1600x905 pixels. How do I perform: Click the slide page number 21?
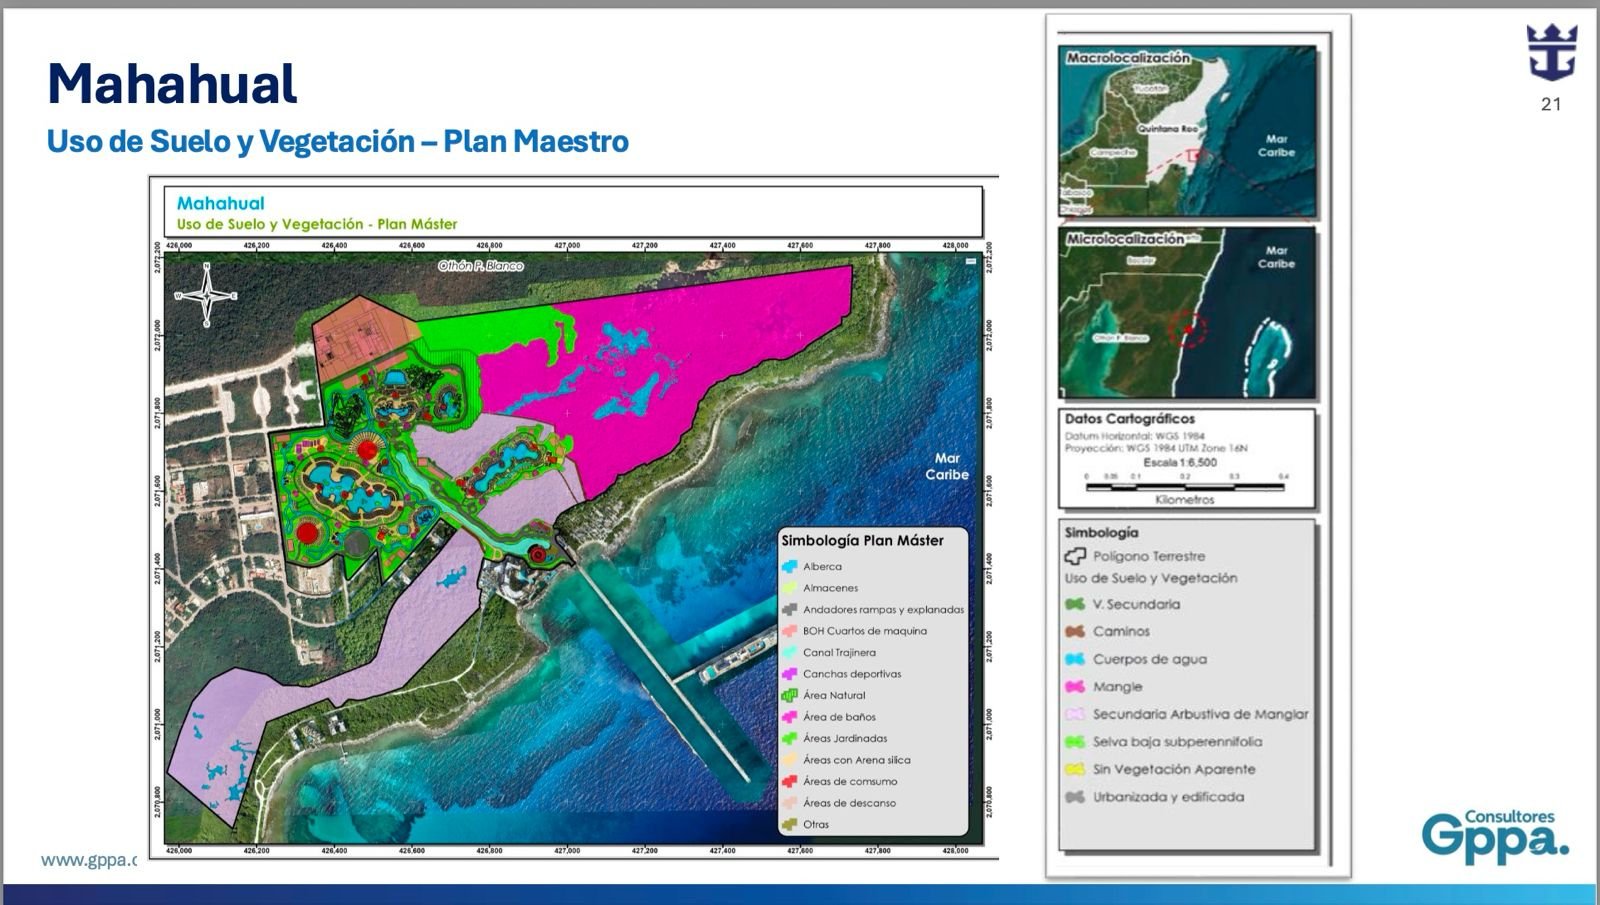click(x=1551, y=104)
